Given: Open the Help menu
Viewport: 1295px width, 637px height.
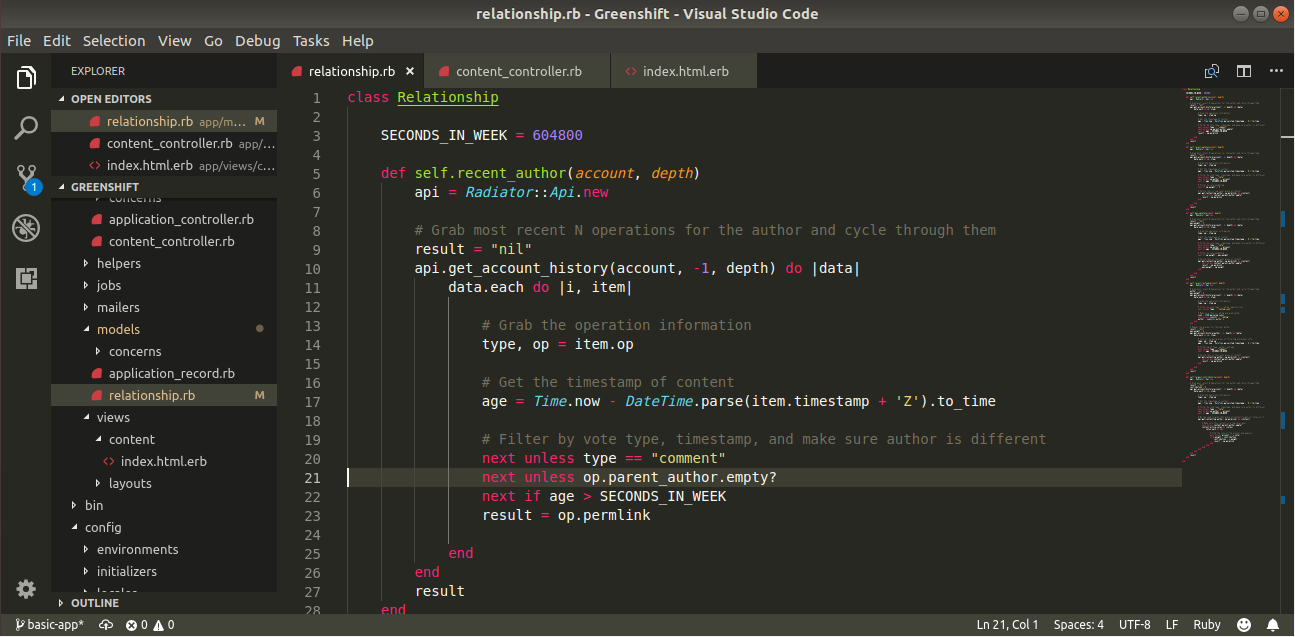Looking at the screenshot, I should (x=357, y=41).
